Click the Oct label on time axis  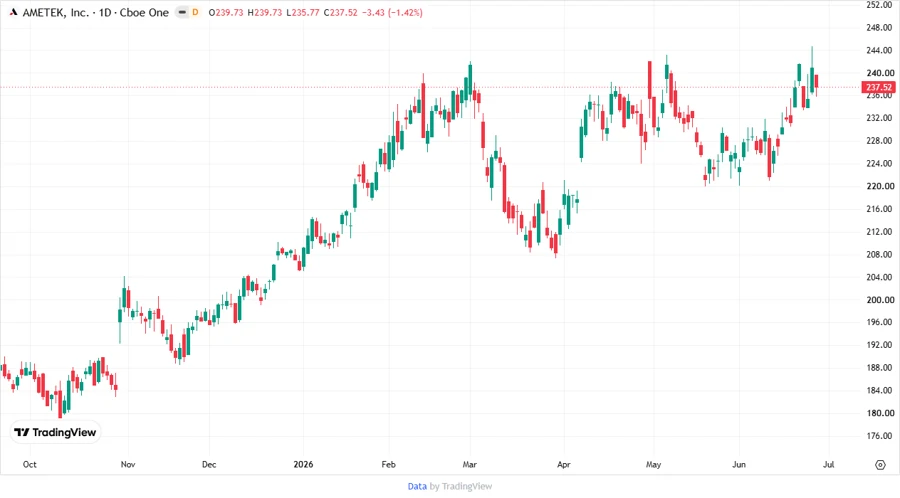pyautogui.click(x=29, y=464)
